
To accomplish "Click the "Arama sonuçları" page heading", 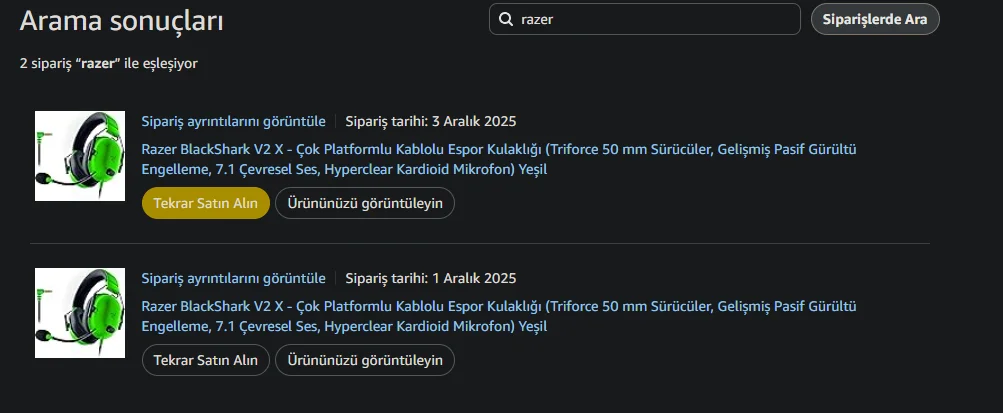I will click(x=122, y=21).
